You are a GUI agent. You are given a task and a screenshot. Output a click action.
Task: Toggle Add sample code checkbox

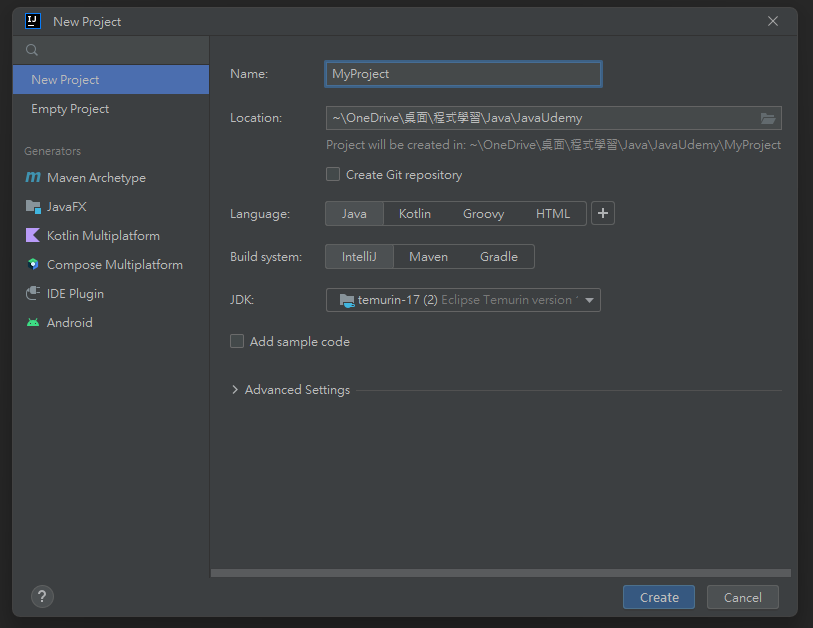coord(237,341)
